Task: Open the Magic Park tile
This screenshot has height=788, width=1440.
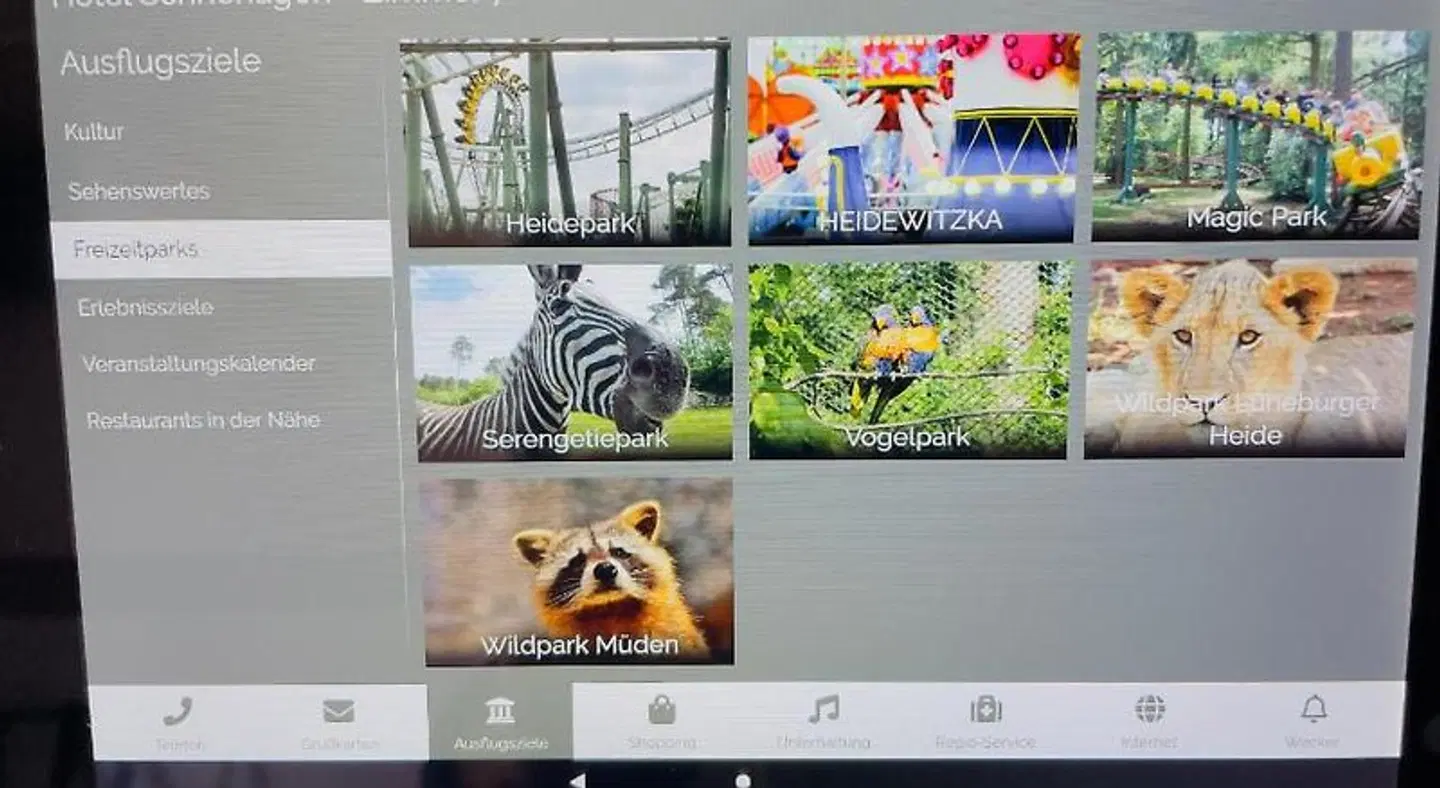Action: pyautogui.click(x=1257, y=136)
